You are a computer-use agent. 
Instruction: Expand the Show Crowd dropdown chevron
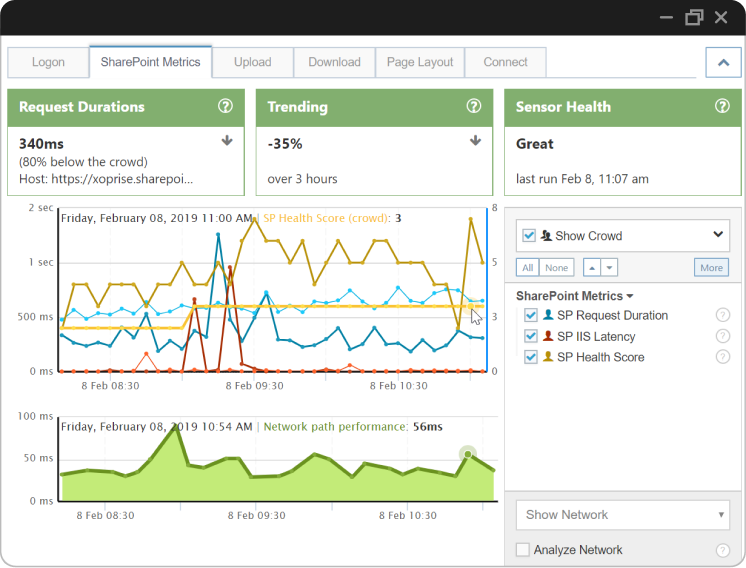click(718, 234)
